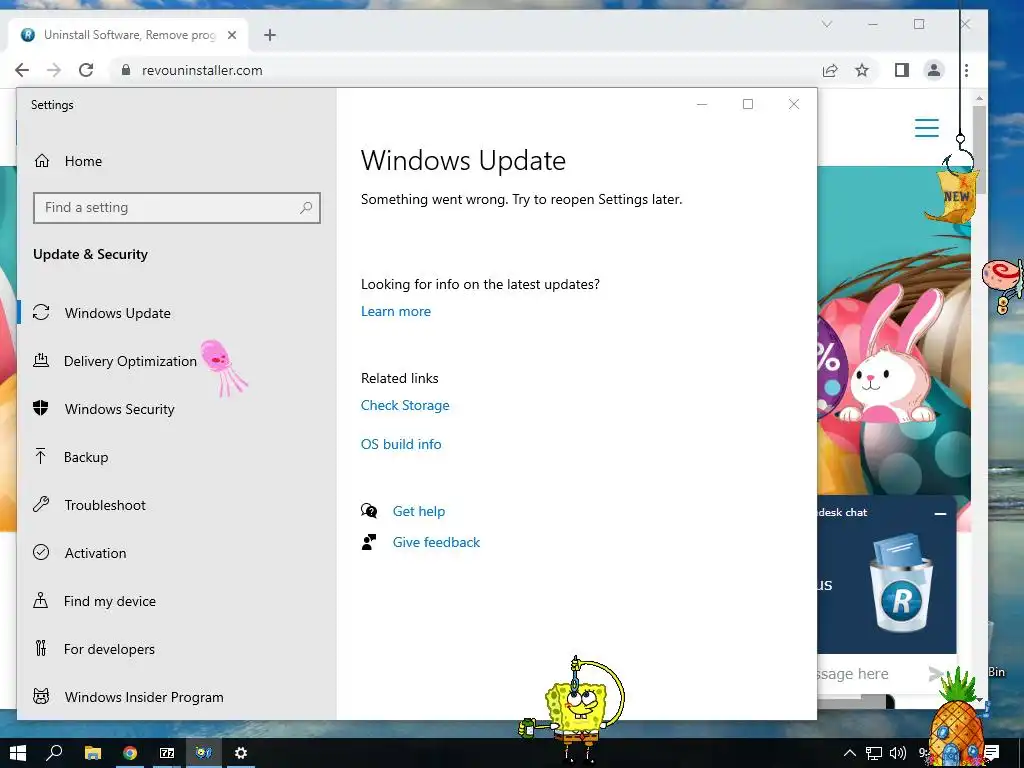
Task: Click the Give feedback link
Action: (x=436, y=542)
